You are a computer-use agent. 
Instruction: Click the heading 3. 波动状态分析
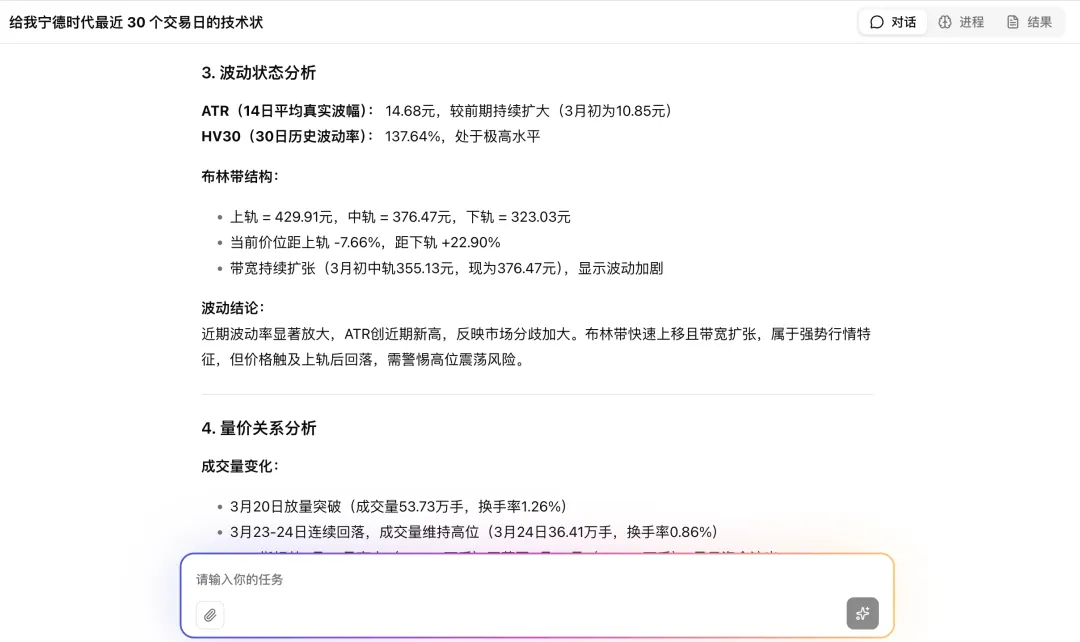click(x=258, y=72)
